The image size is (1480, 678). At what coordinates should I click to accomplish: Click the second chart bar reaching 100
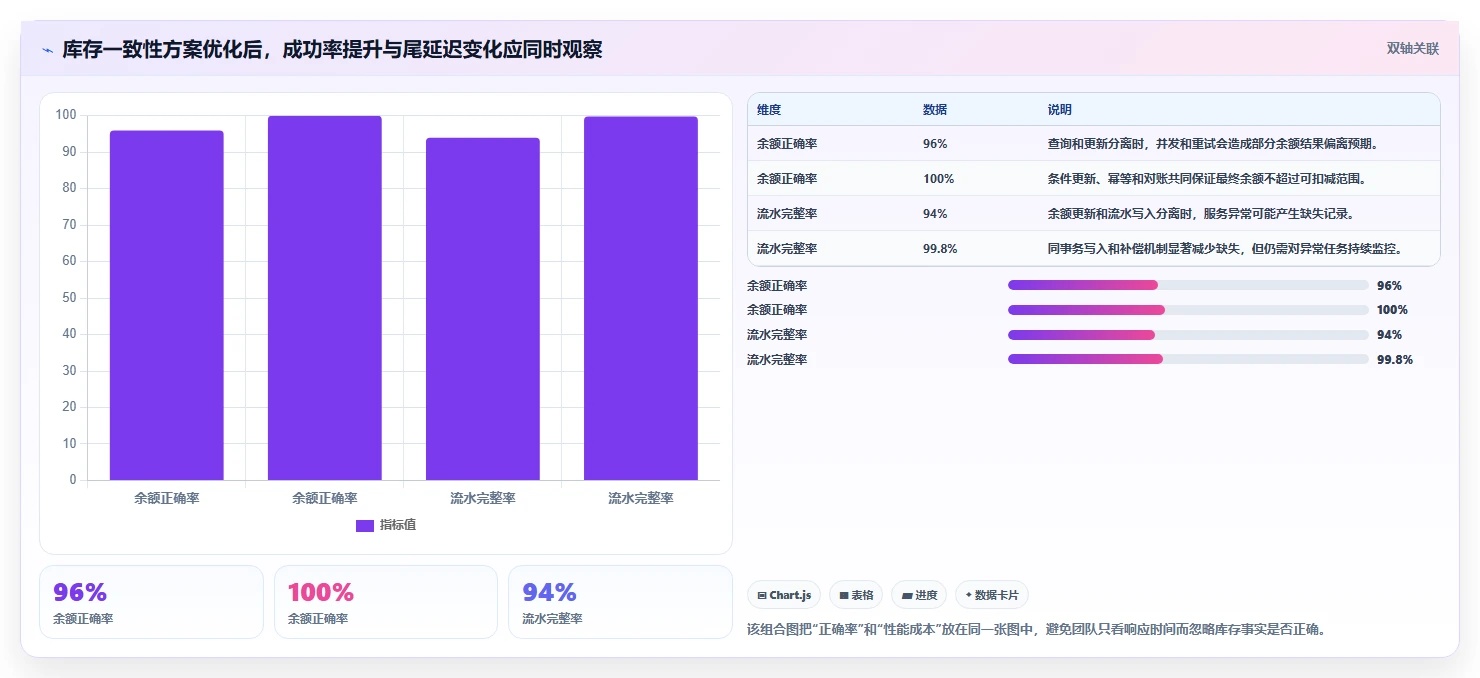325,298
